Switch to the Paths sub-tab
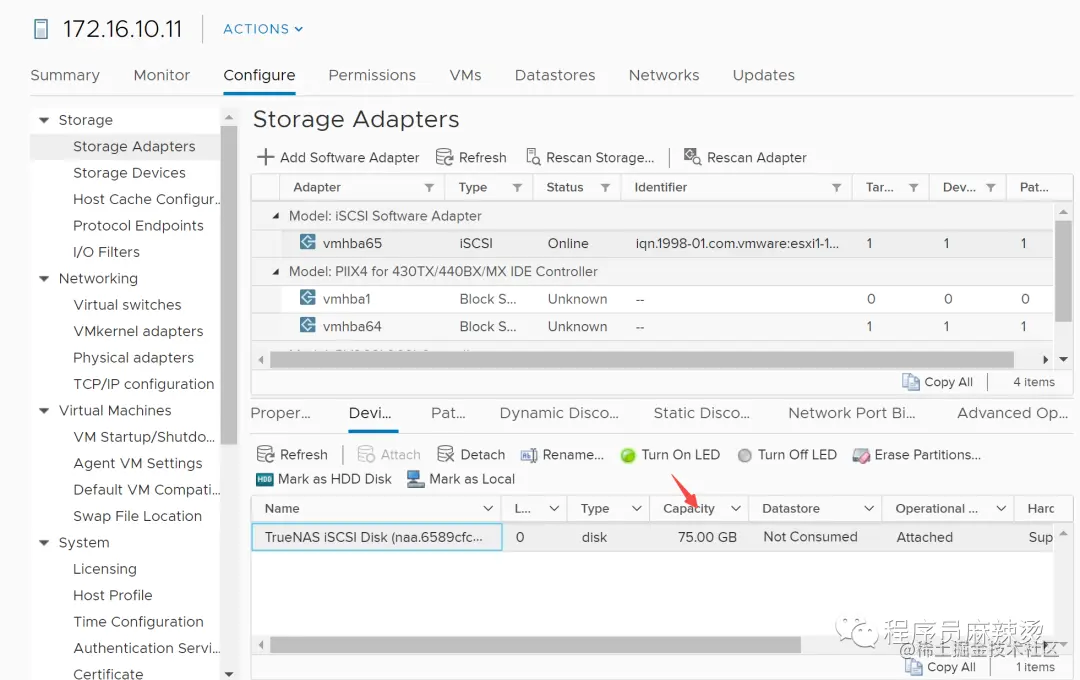 point(448,413)
